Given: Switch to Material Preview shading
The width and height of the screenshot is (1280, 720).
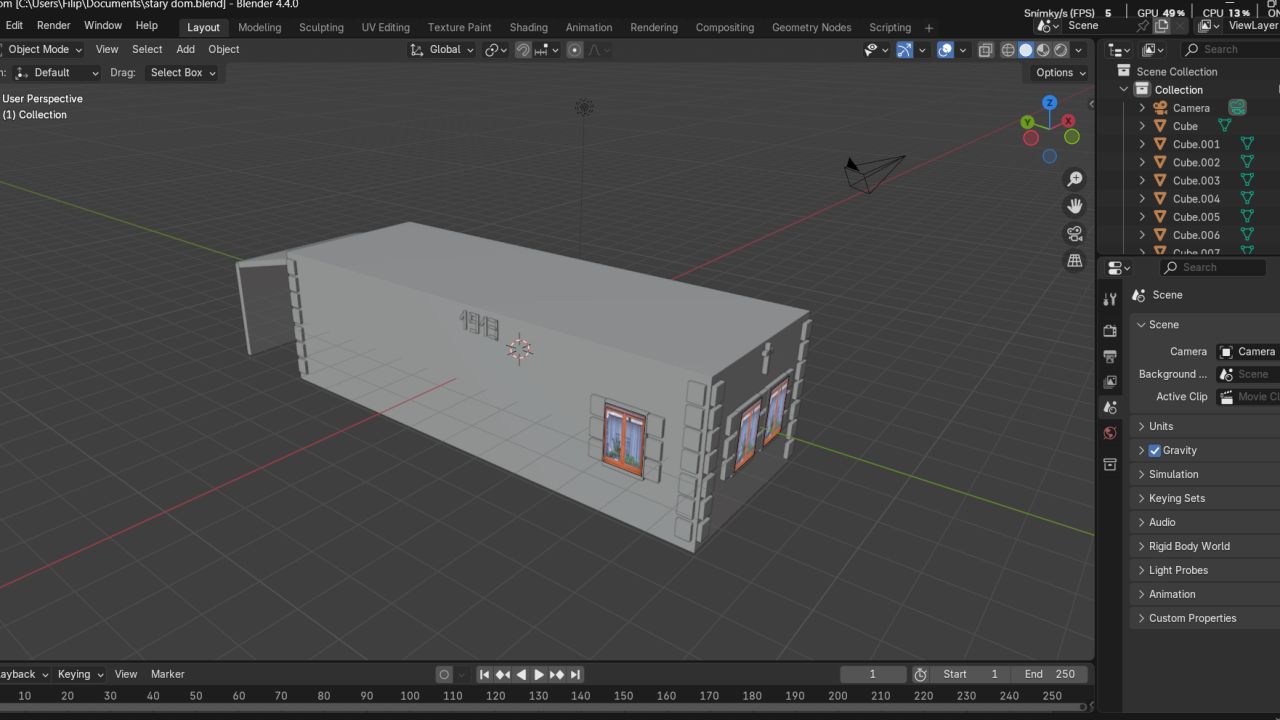Looking at the screenshot, I should click(1044, 49).
